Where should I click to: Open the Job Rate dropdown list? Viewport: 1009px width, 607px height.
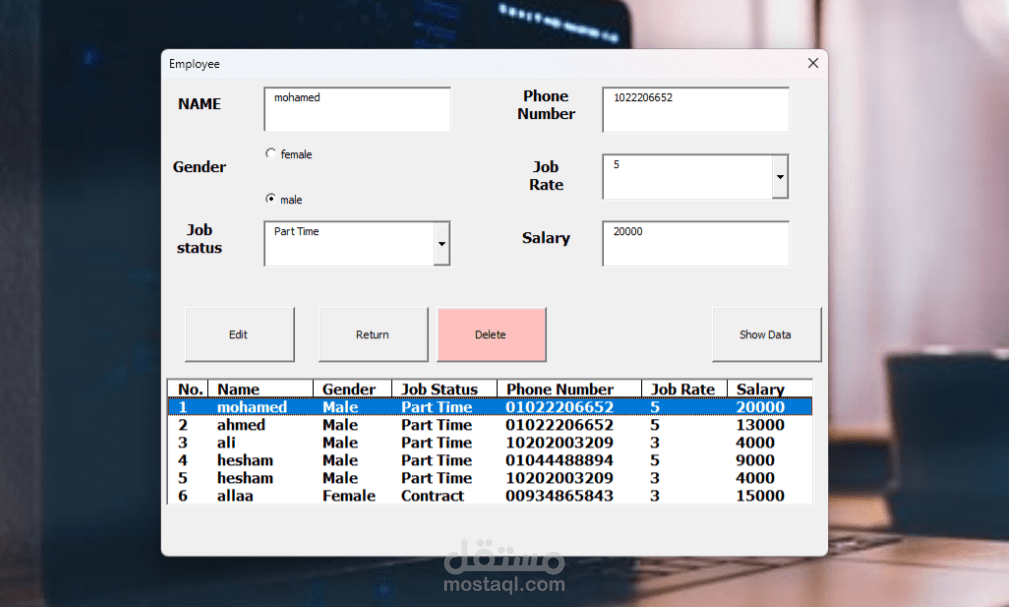click(x=781, y=176)
